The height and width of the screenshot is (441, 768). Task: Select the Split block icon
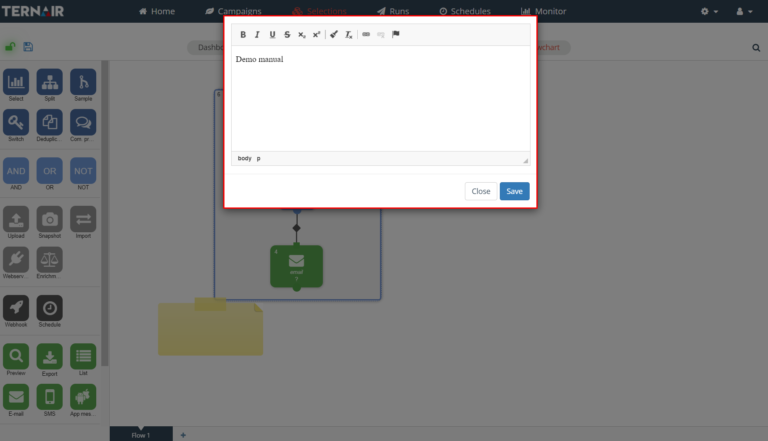tap(49, 82)
